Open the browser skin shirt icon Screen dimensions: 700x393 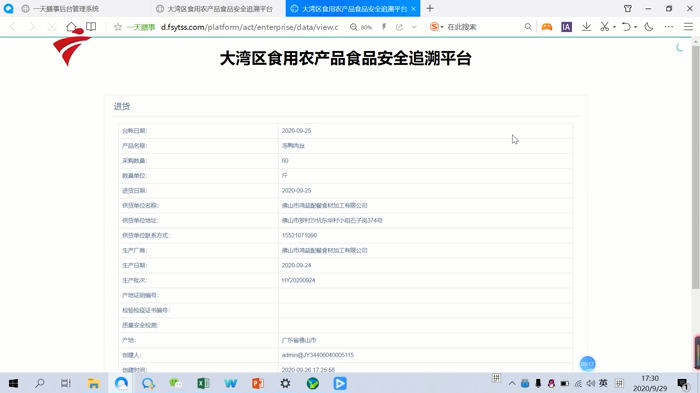(x=628, y=8)
